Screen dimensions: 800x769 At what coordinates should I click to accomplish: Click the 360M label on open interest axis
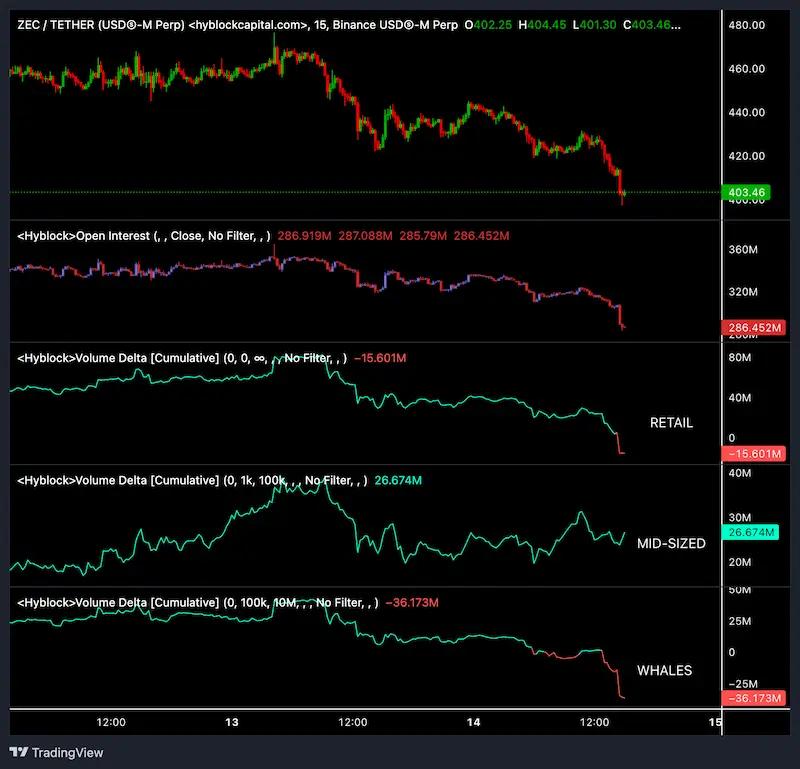745,250
